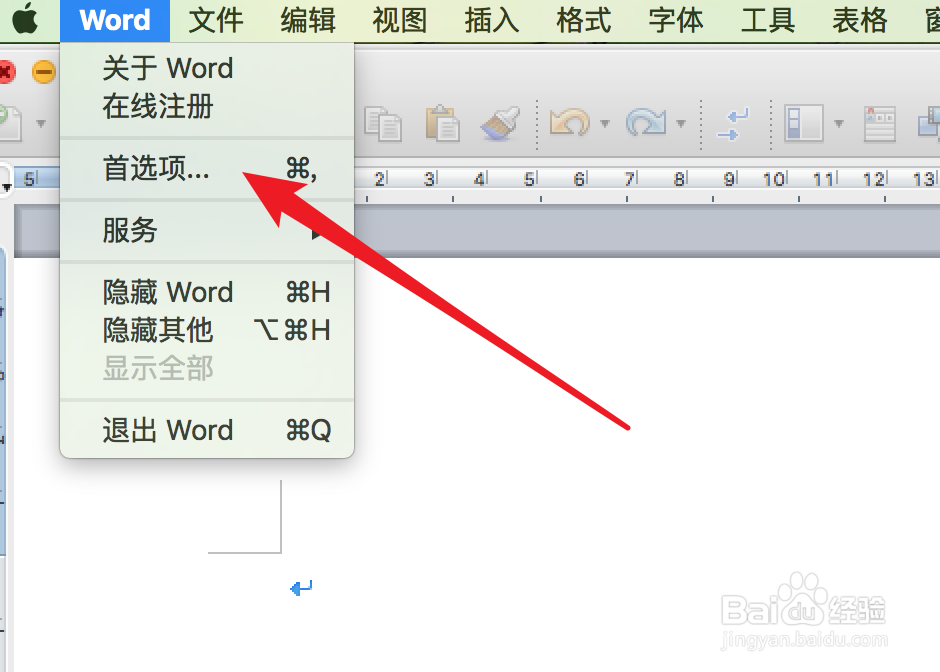Open the 格式 menu
Image resolution: width=940 pixels, height=672 pixels.
point(584,20)
